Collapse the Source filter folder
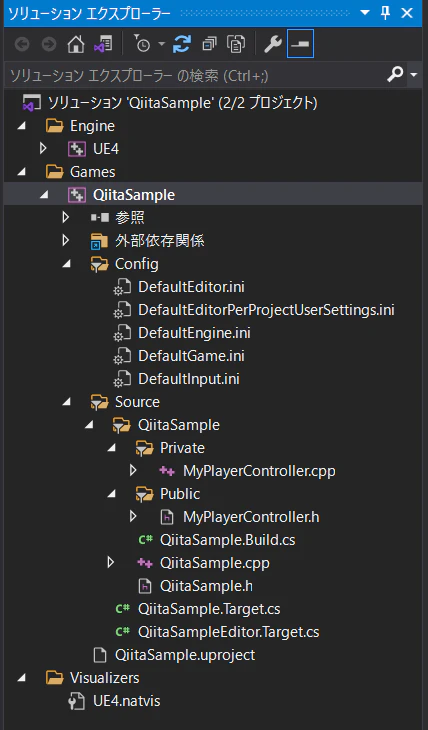 coord(67,402)
